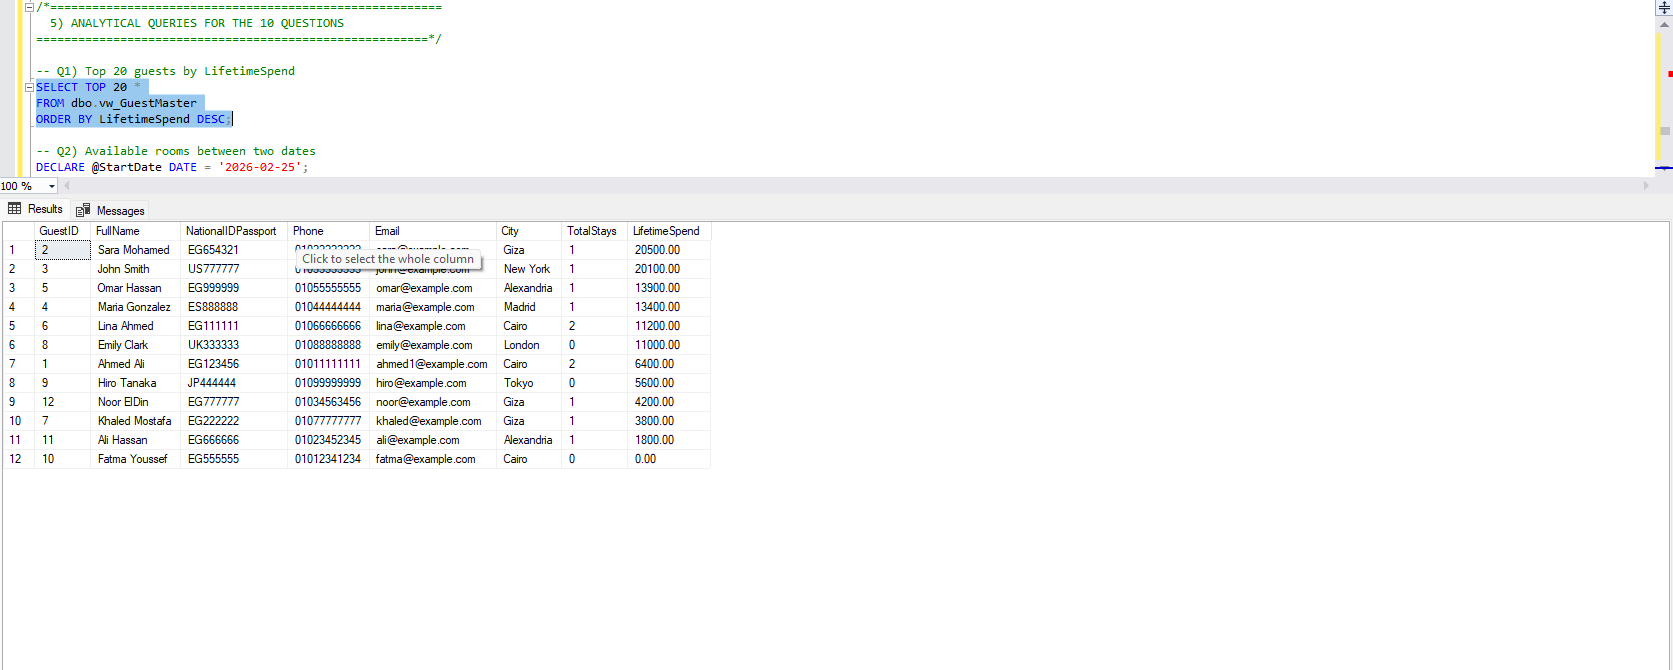The width and height of the screenshot is (1673, 670).
Task: Click the phone cell '01055555555'
Action: click(x=328, y=288)
